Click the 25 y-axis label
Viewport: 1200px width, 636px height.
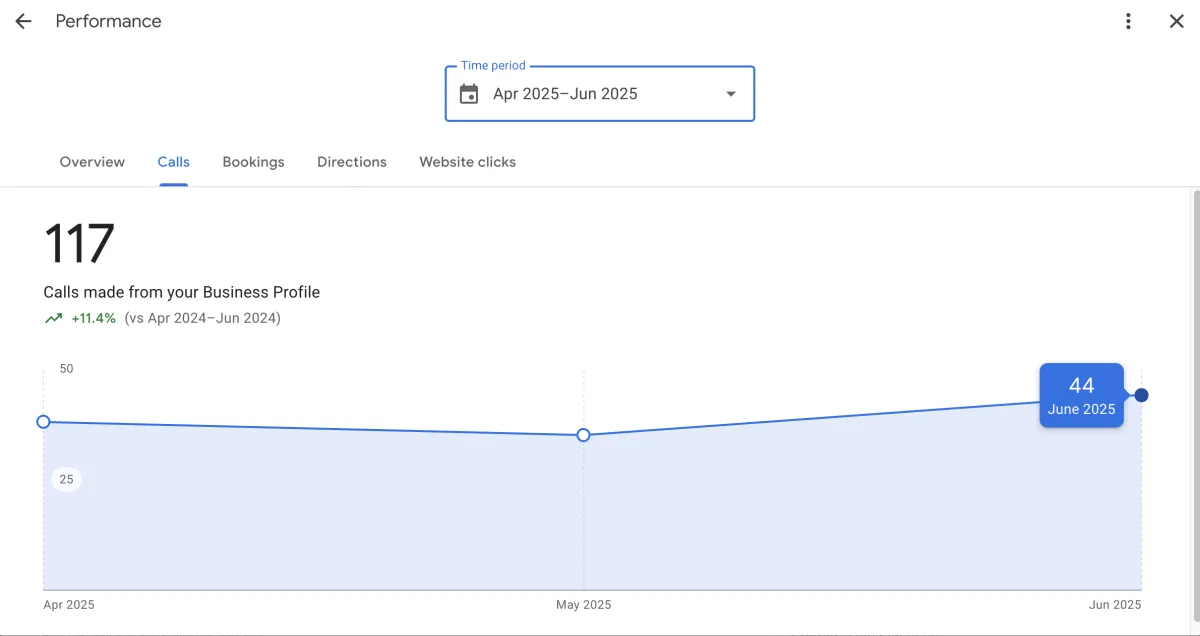coord(66,479)
